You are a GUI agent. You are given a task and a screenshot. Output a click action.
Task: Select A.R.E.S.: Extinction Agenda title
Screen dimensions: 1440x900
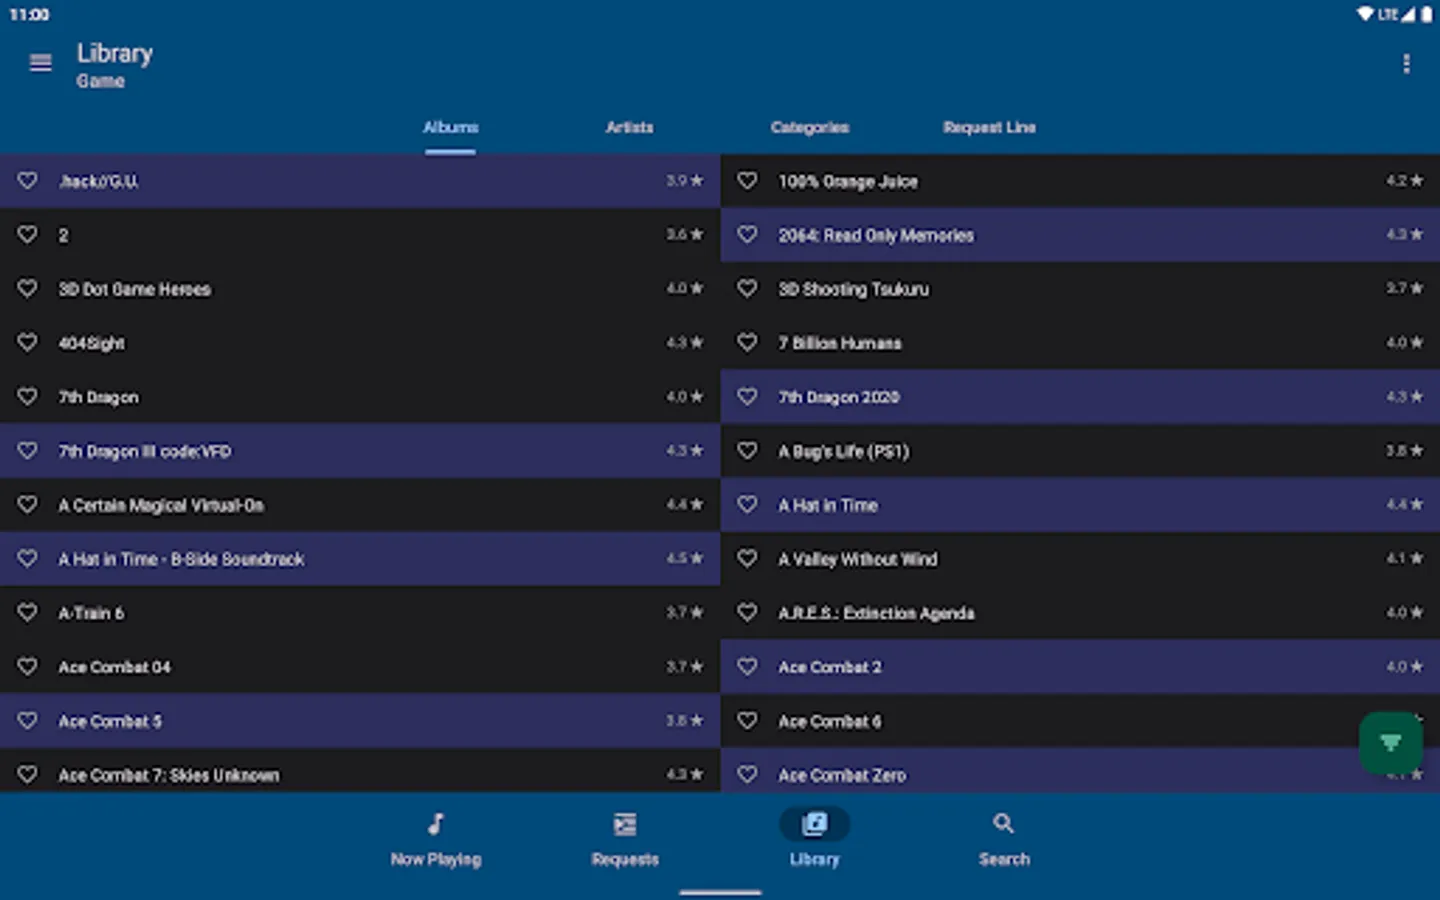pos(876,614)
